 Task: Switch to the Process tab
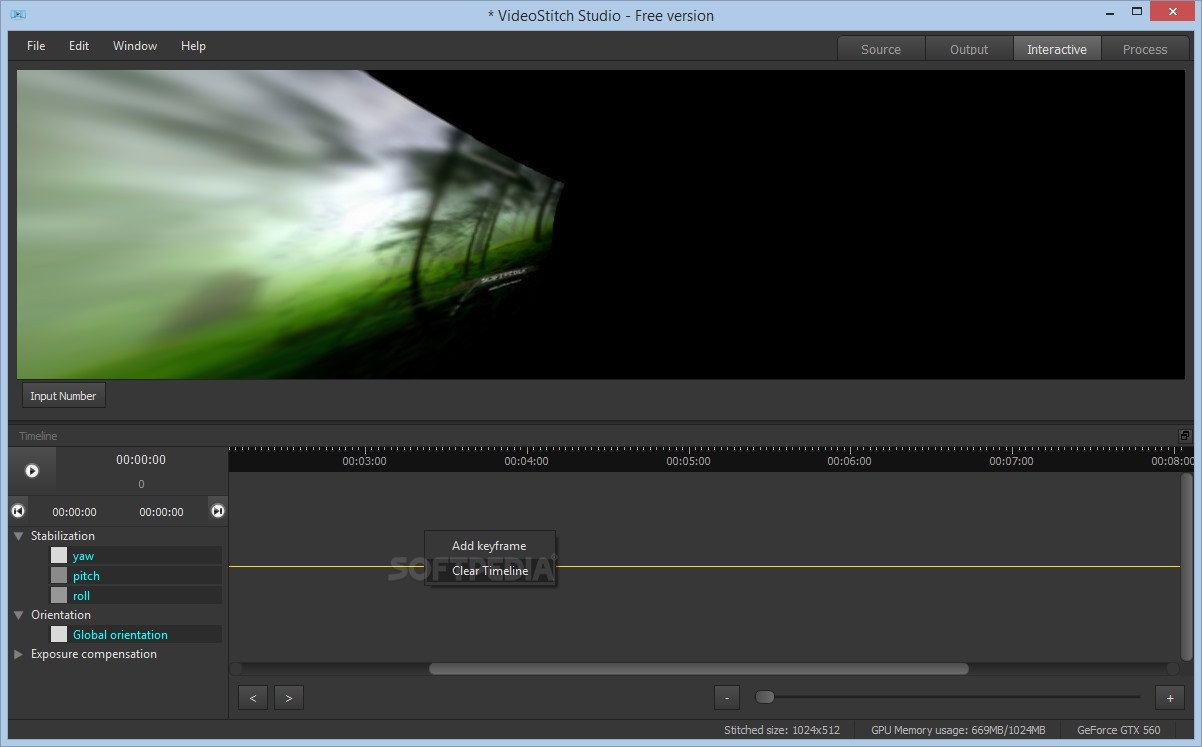1145,49
